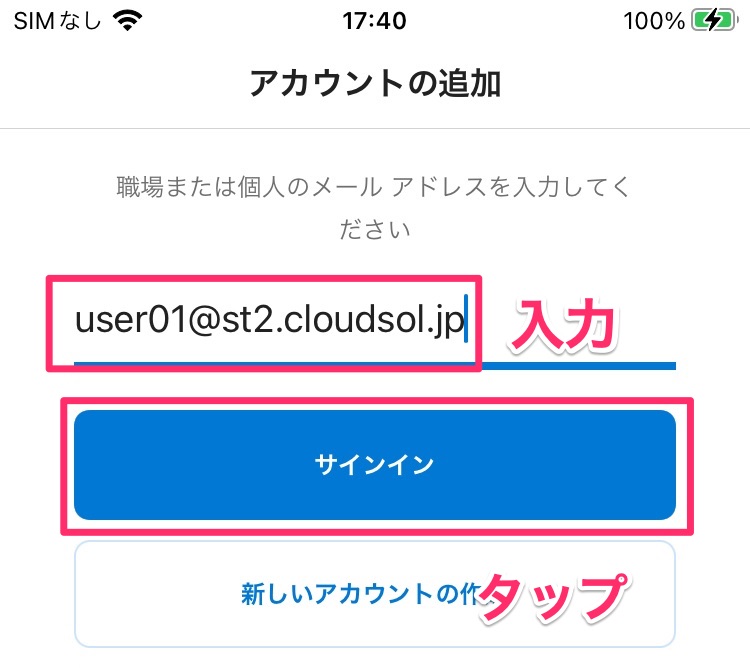Tap the cloudsol.jp domain text
750x668 pixels.
click(374, 321)
